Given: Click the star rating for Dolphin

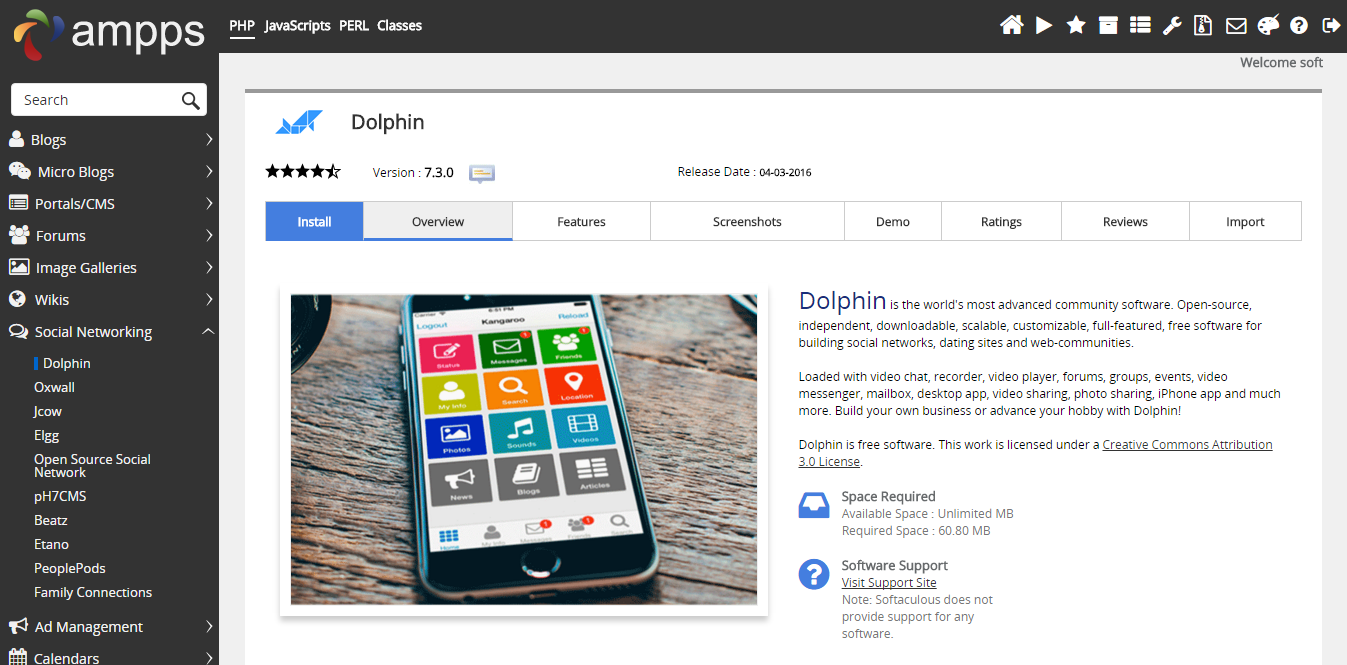Looking at the screenshot, I should (303, 171).
